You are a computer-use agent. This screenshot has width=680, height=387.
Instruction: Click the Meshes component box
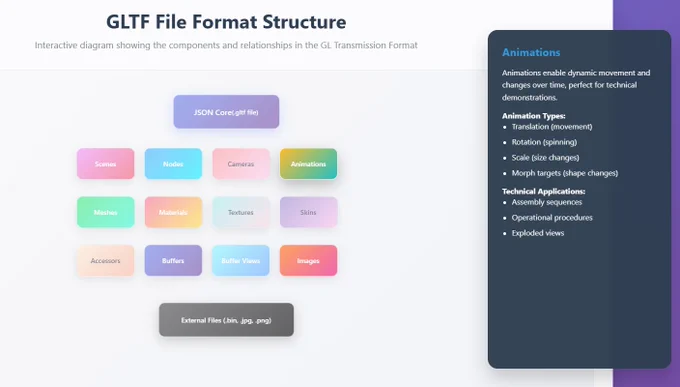point(105,212)
